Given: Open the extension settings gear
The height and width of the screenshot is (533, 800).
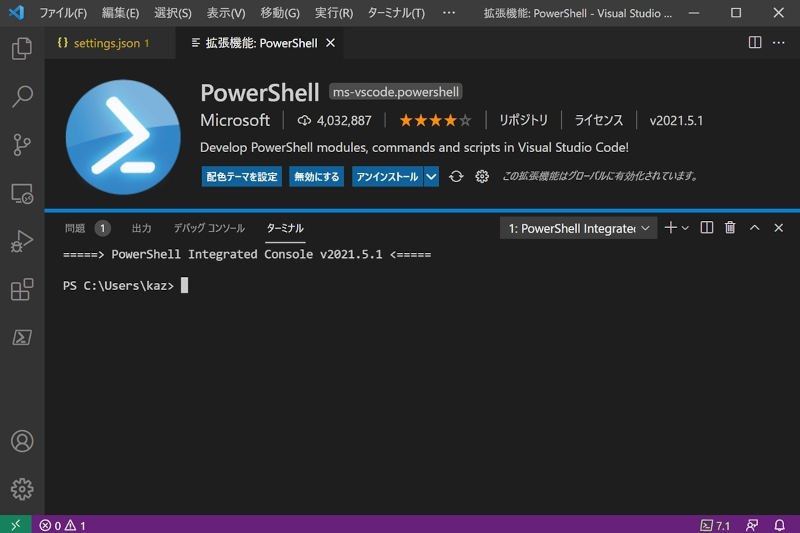Looking at the screenshot, I should pyautogui.click(x=482, y=176).
